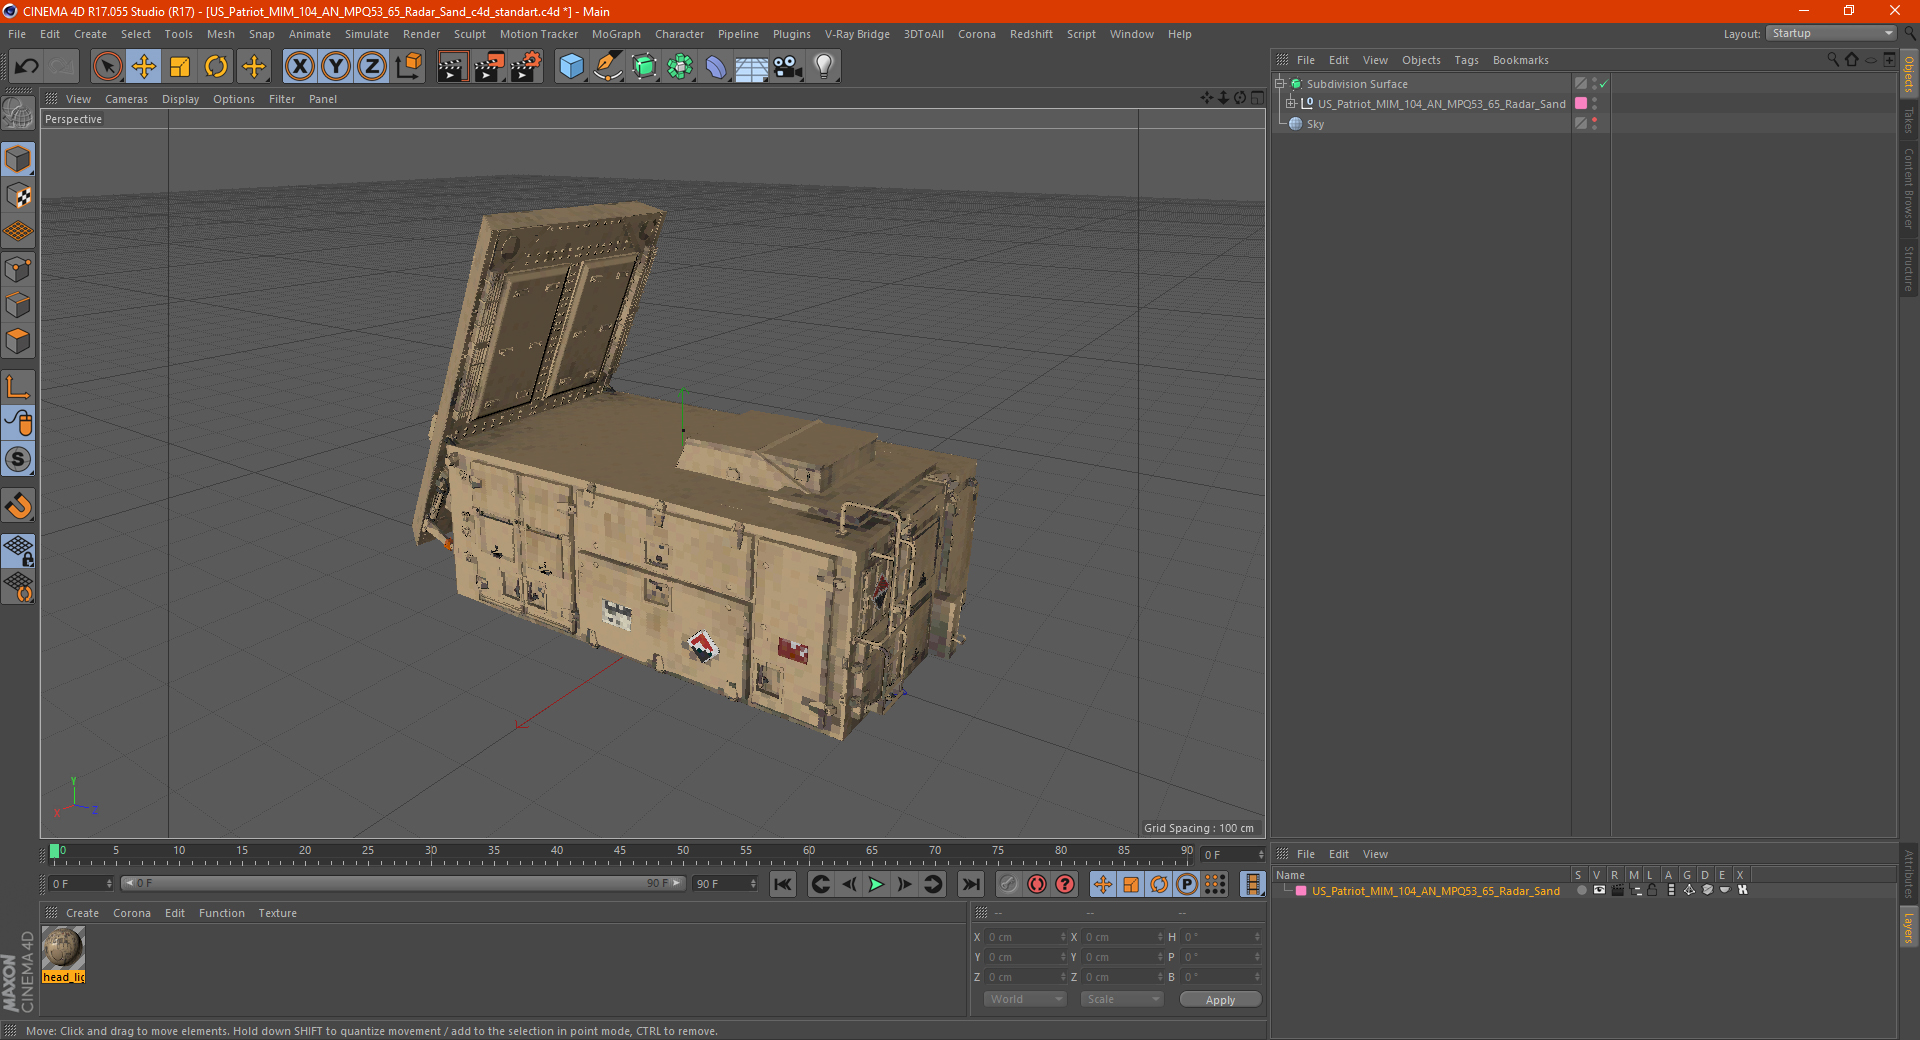1920x1040 pixels.
Task: Toggle Z axis lock
Action: [x=372, y=67]
